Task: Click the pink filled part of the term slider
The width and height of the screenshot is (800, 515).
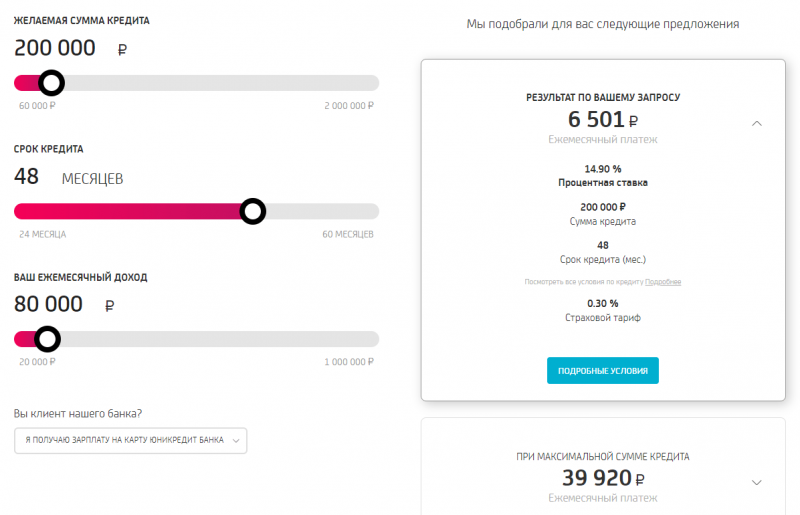Action: (x=130, y=211)
